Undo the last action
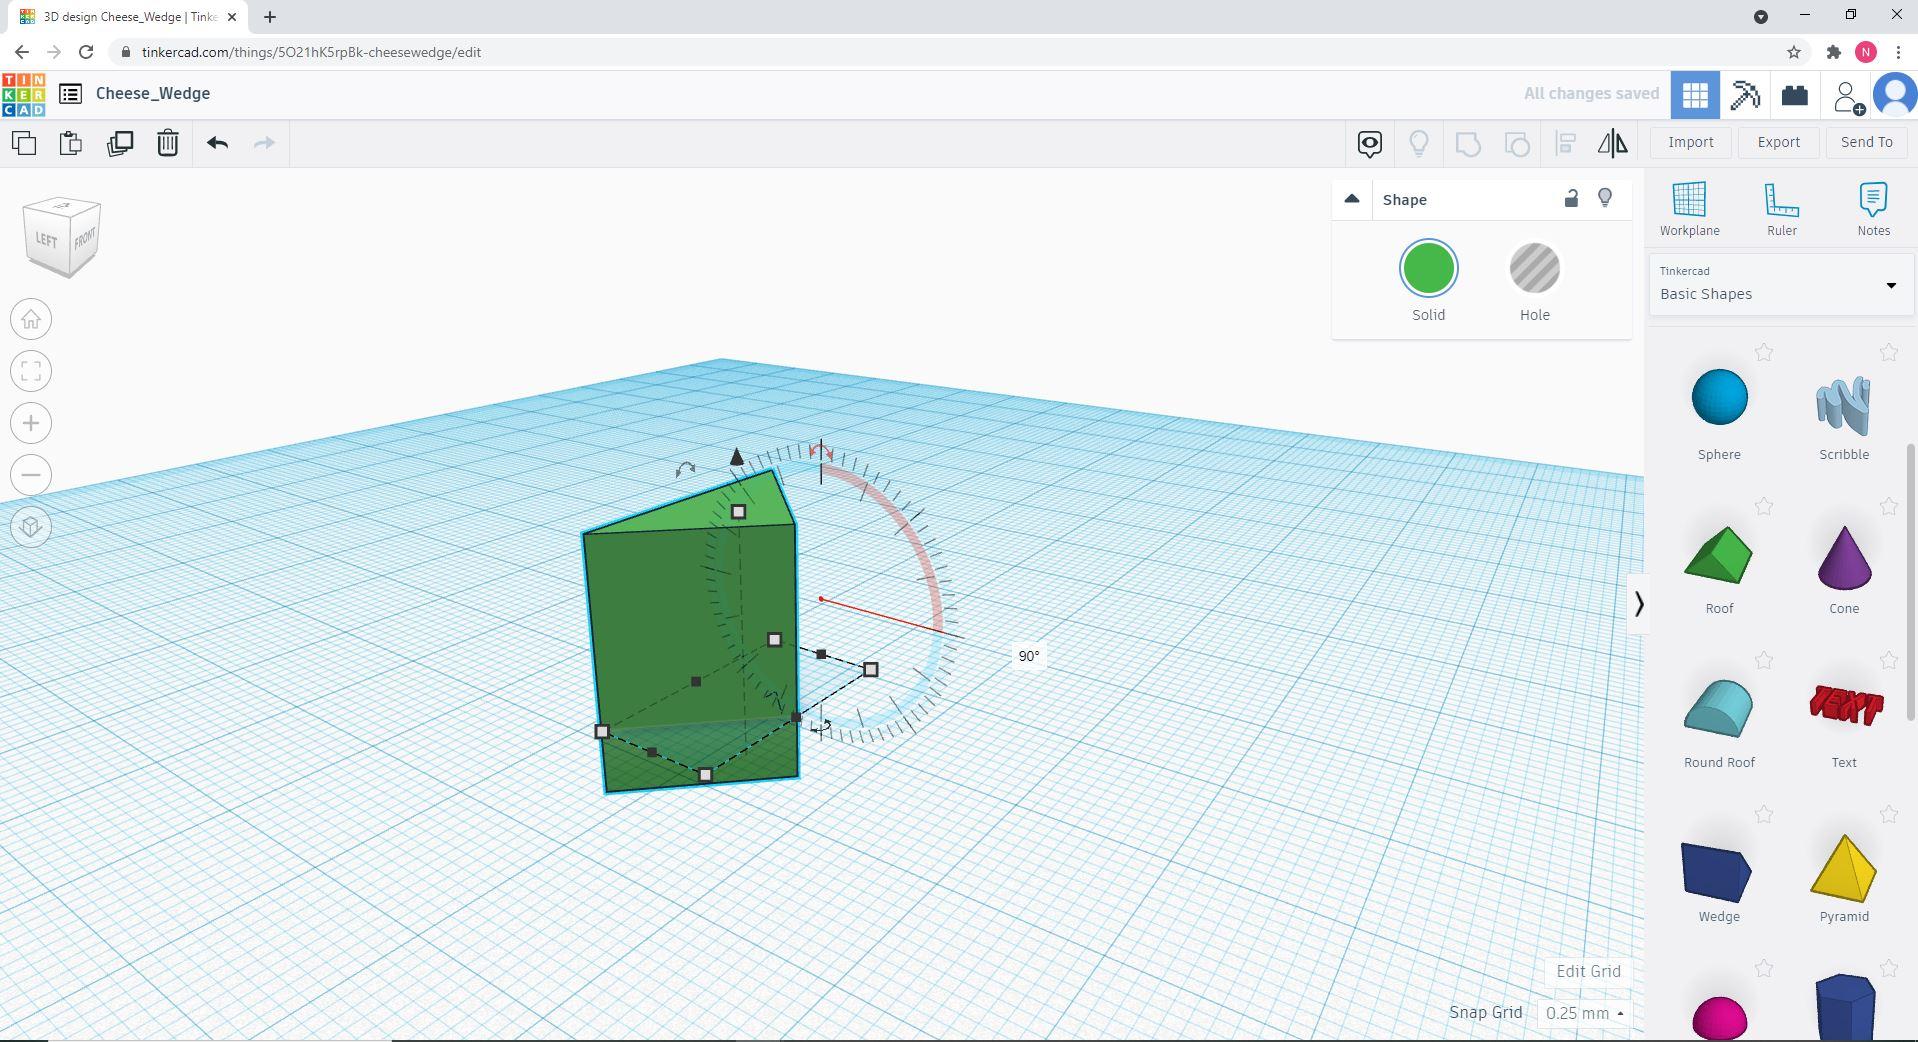This screenshot has height=1042, width=1918. [x=217, y=143]
